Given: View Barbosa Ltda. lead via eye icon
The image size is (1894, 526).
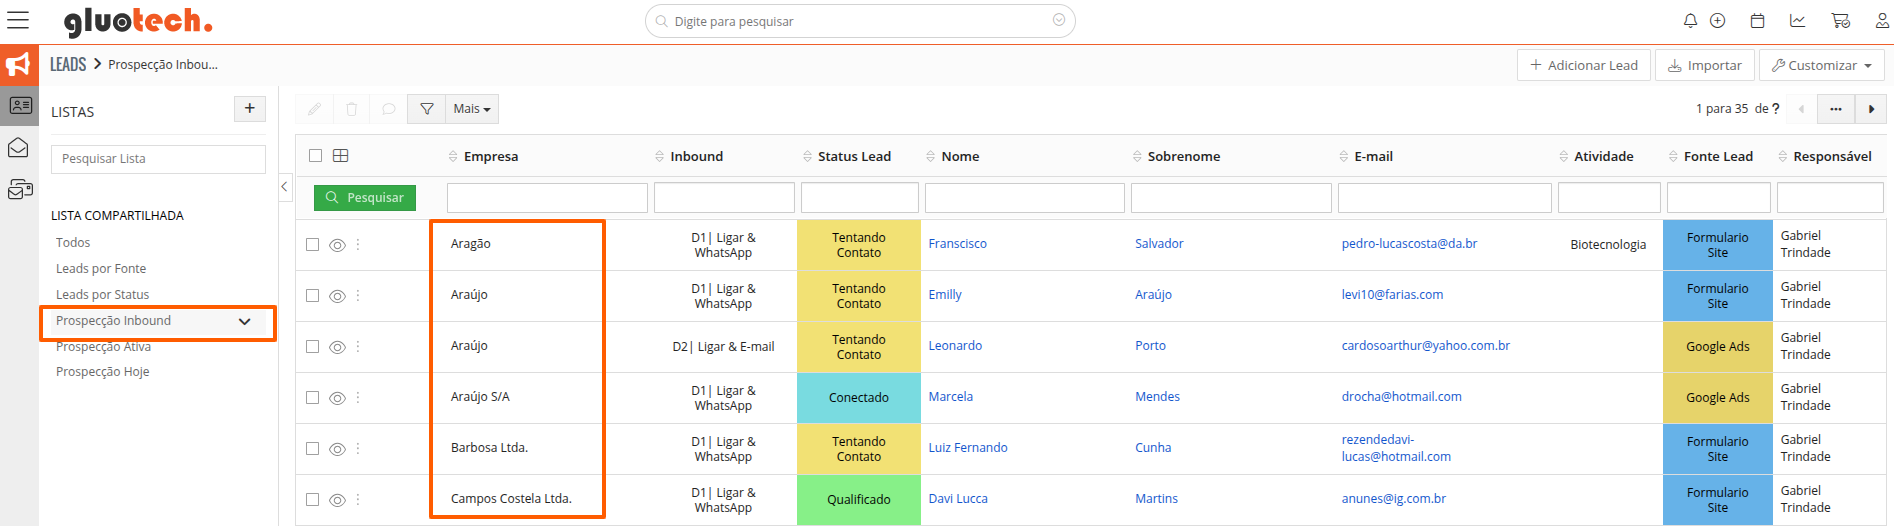Looking at the screenshot, I should click(337, 449).
